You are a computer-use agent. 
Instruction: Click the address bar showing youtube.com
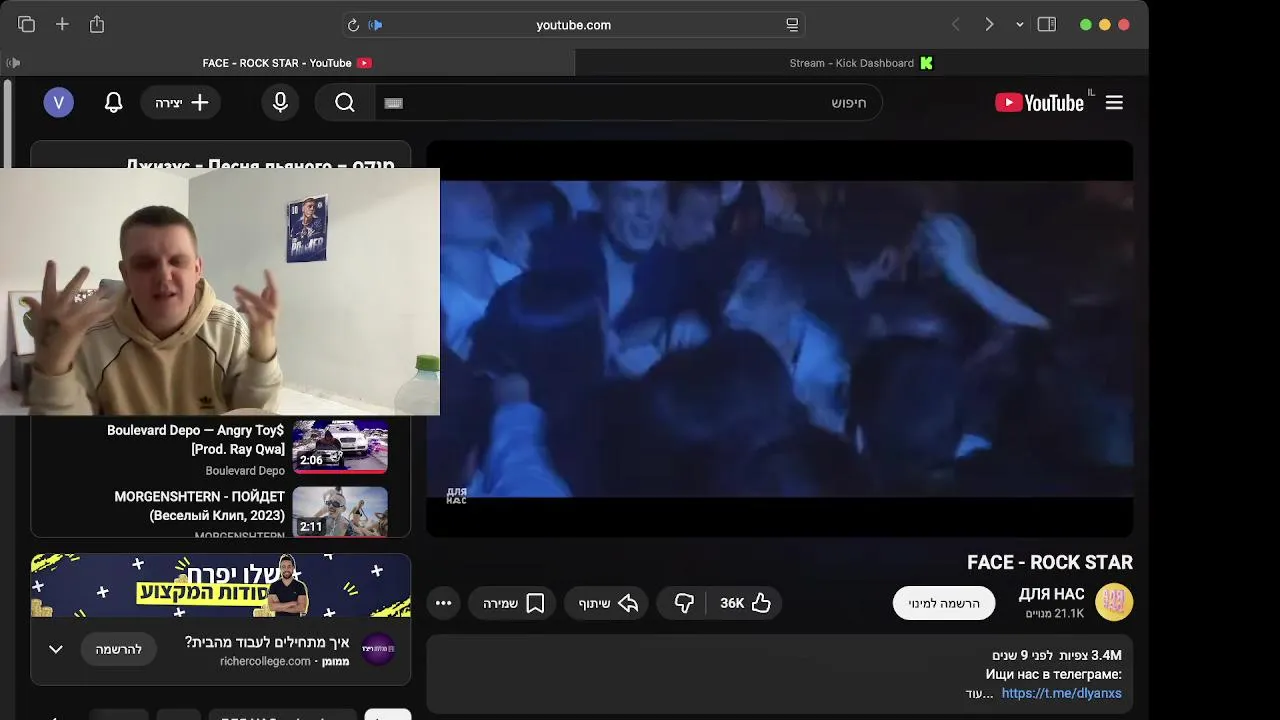pos(573,25)
